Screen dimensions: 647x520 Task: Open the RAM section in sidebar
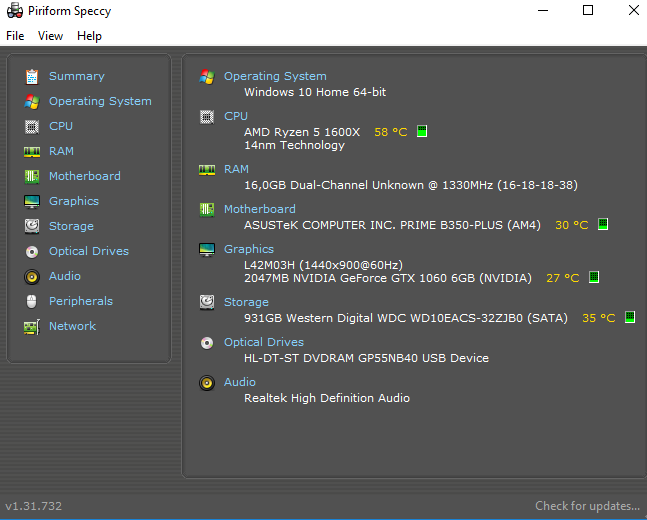[x=61, y=151]
